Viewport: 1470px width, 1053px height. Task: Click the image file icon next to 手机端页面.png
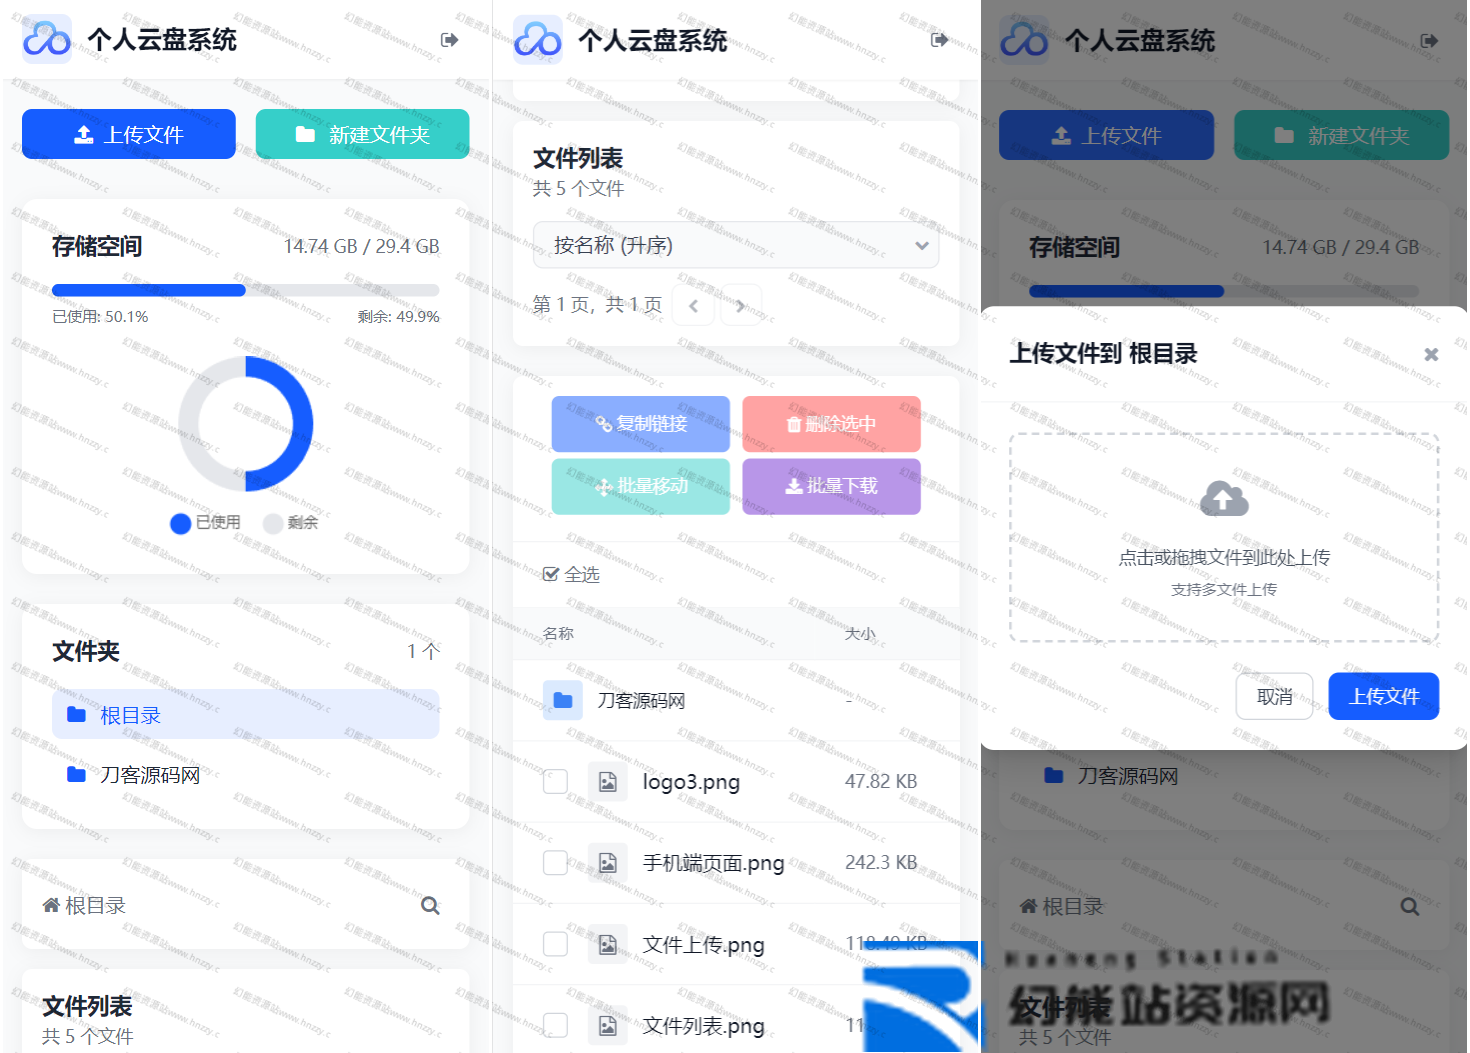[607, 863]
